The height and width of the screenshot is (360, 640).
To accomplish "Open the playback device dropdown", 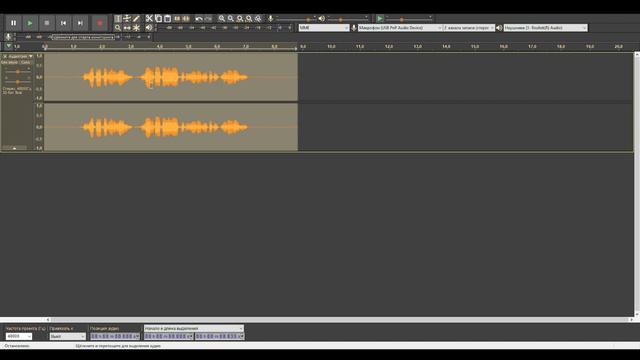I will click(546, 28).
